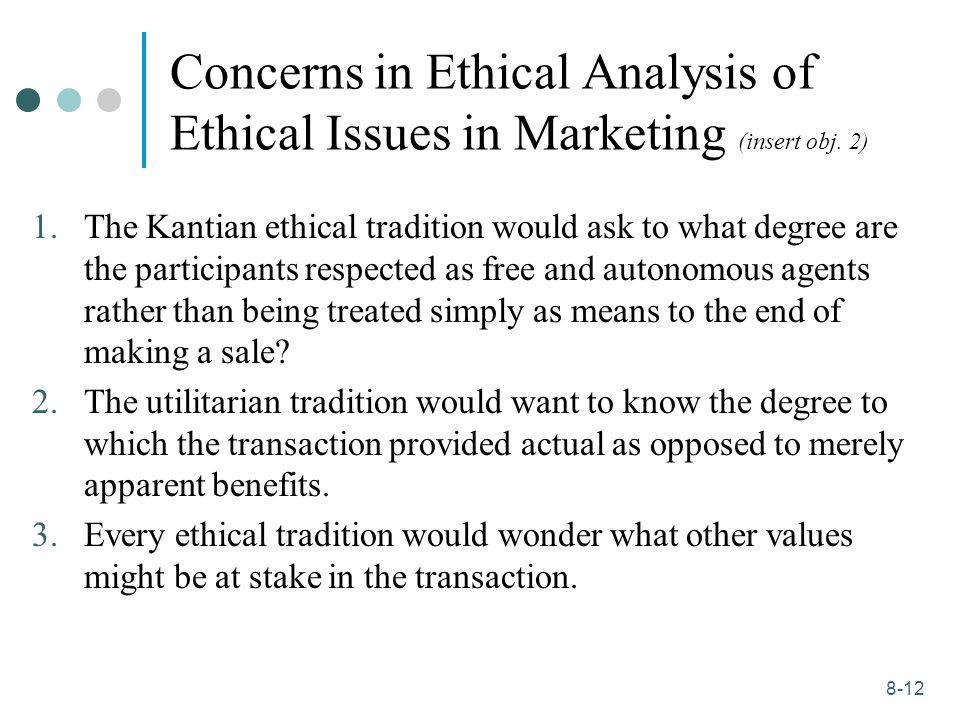Click the words 'apparent benefits.'

click(x=206, y=486)
